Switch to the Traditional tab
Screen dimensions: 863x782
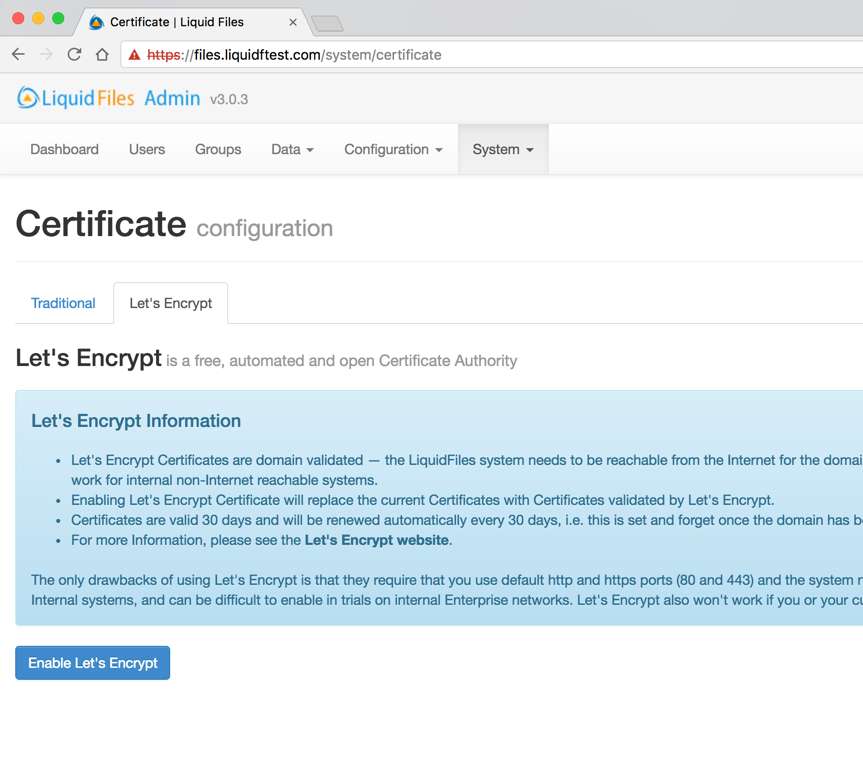click(x=63, y=303)
